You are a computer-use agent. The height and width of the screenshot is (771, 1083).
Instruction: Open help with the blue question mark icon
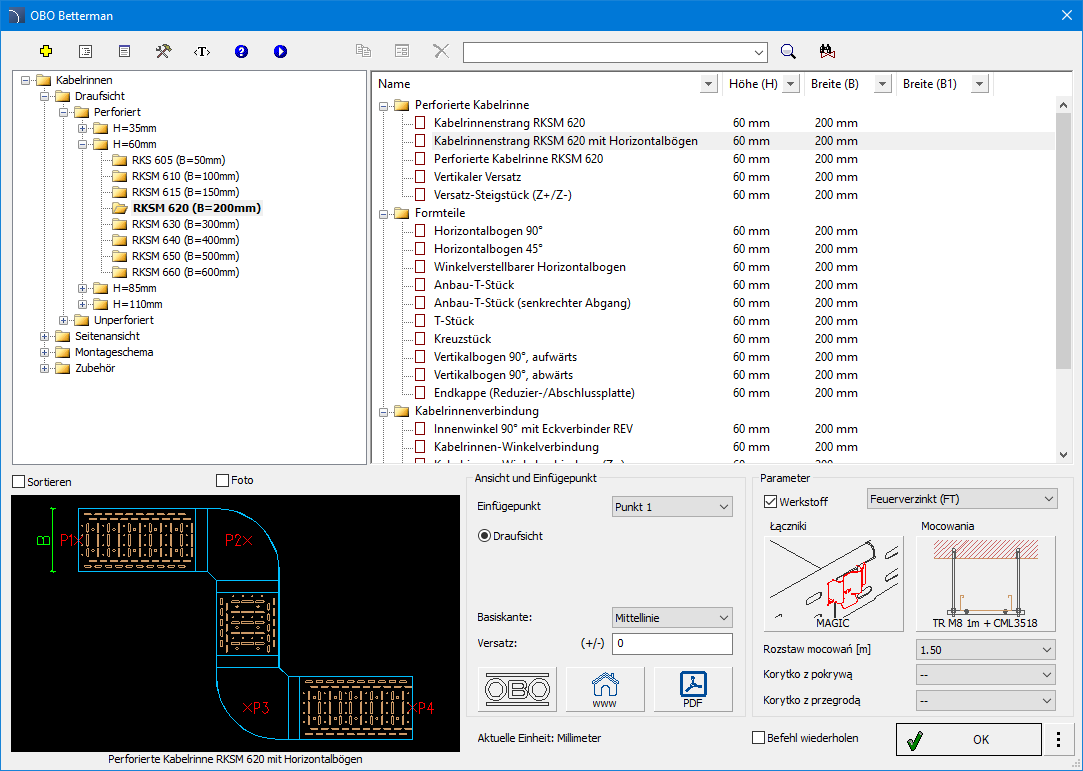tap(241, 51)
